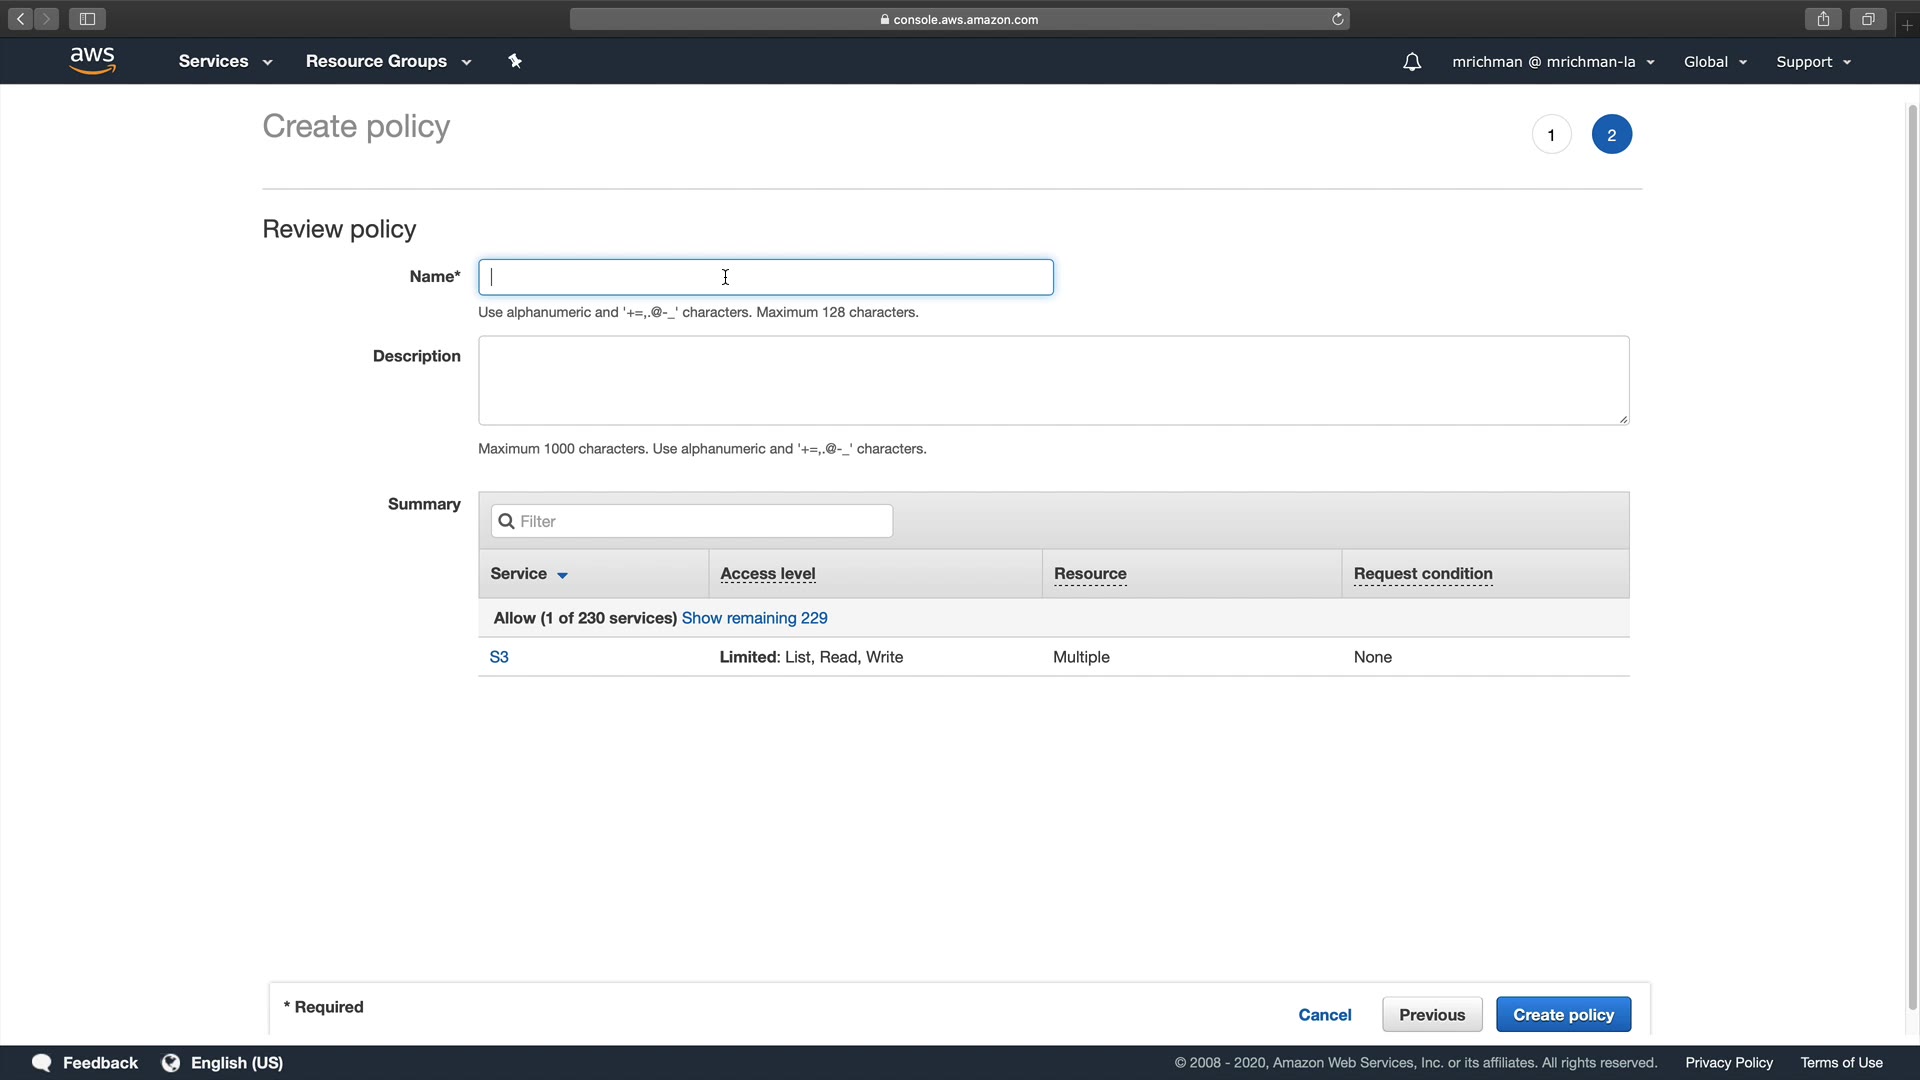This screenshot has width=1920, height=1080.
Task: Open the mrichman account dropdown
Action: coord(1553,62)
